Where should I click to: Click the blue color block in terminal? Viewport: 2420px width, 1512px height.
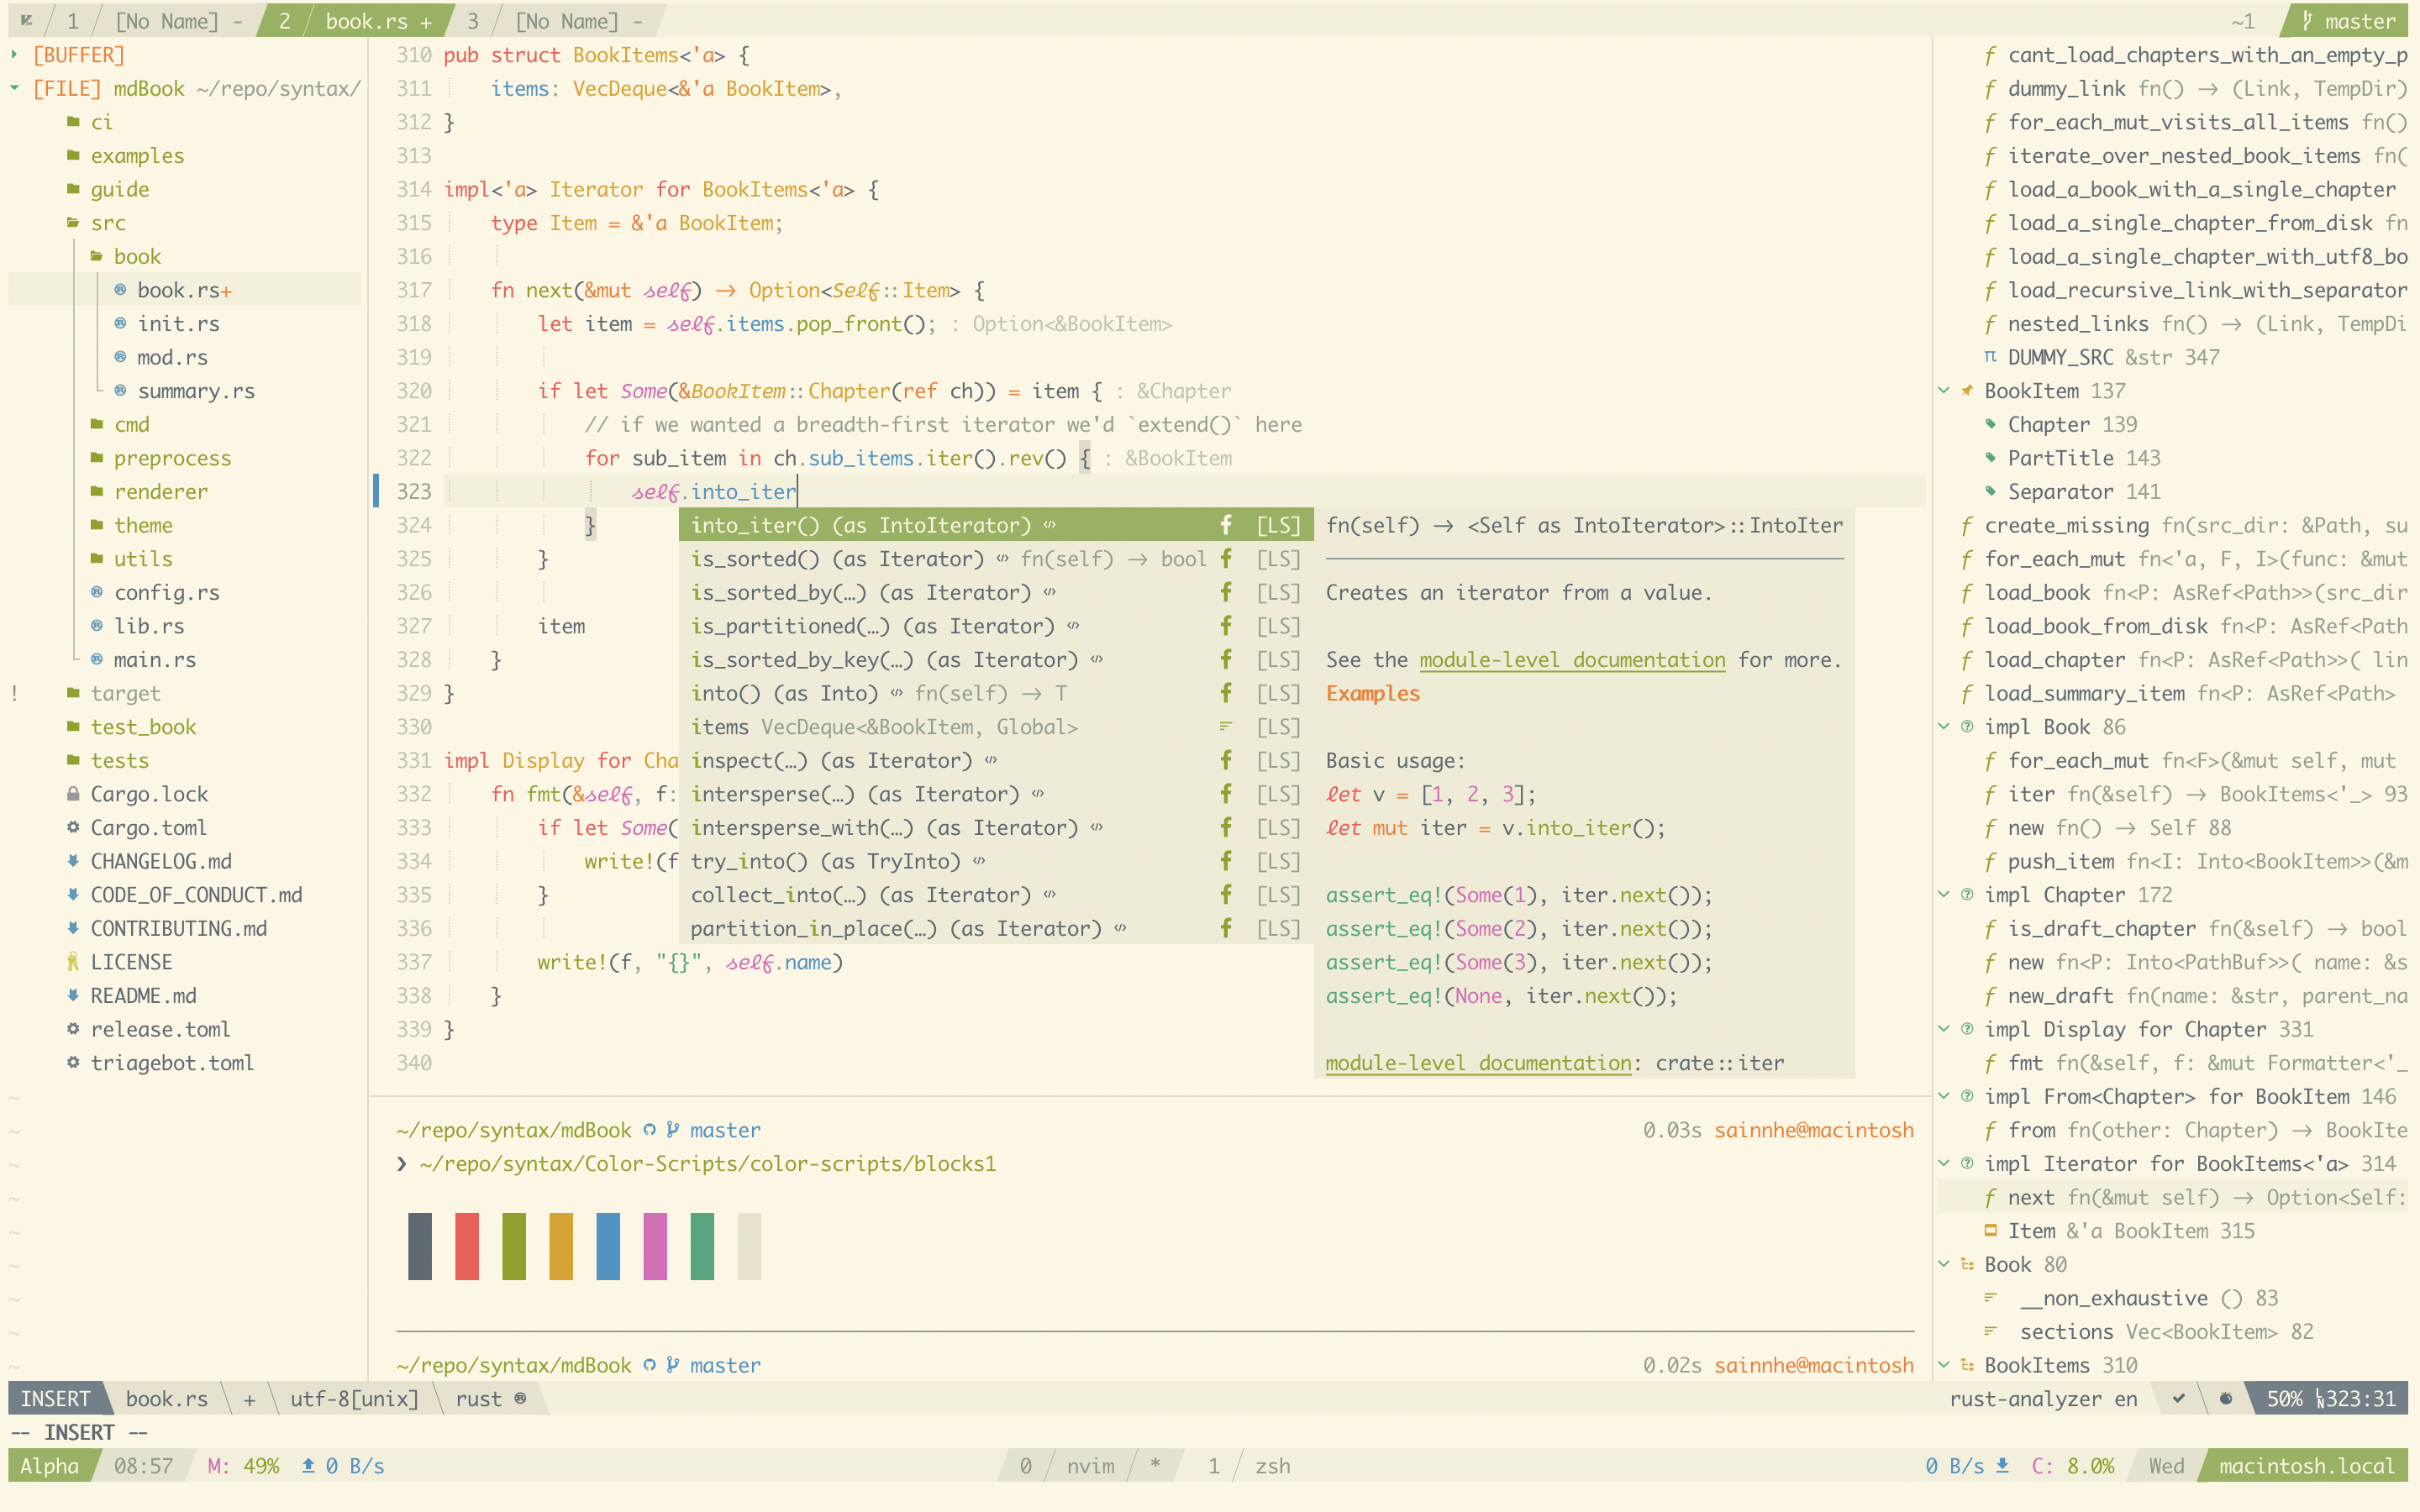(x=608, y=1246)
